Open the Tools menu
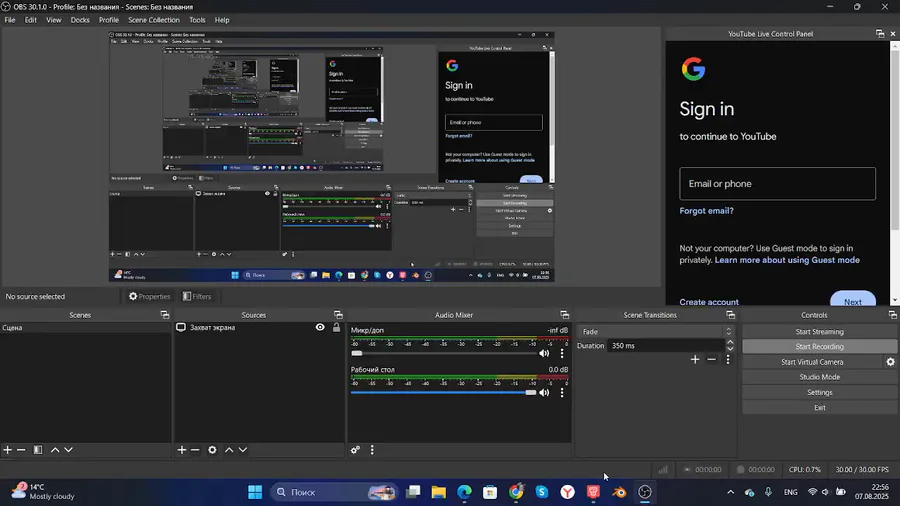The image size is (900, 506). (x=197, y=20)
